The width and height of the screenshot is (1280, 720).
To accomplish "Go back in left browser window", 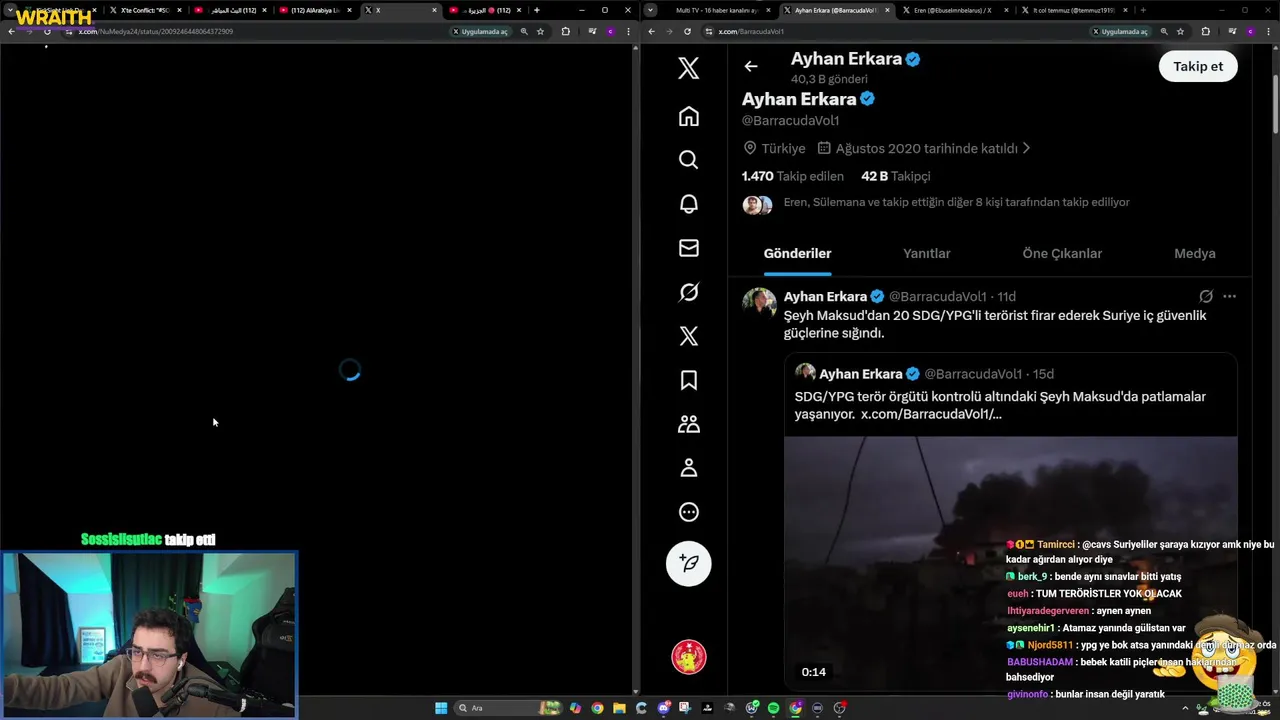I will (x=11, y=31).
